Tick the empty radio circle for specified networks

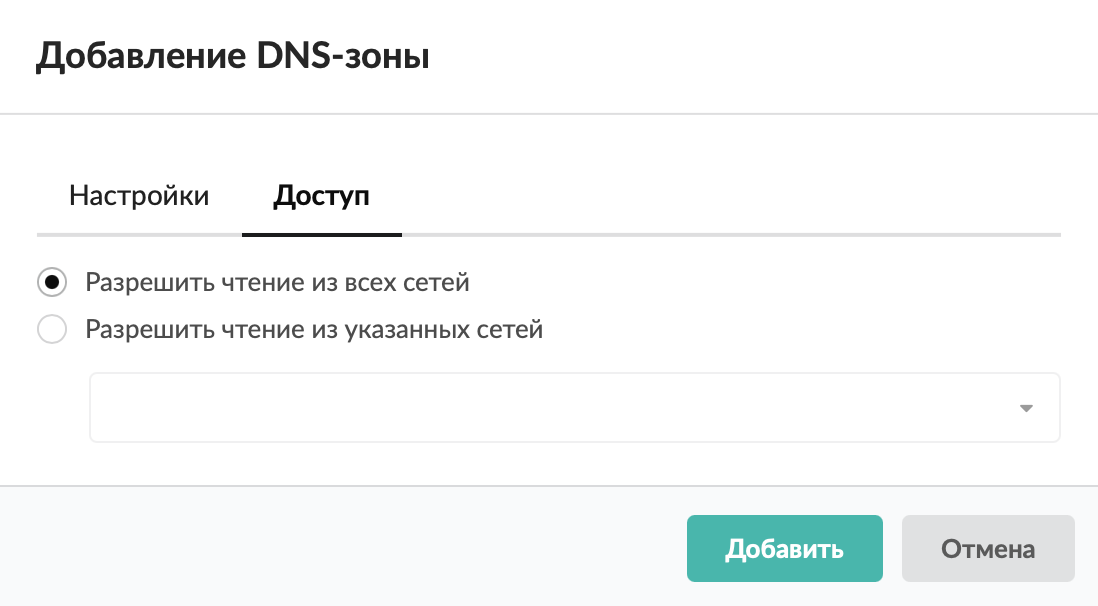coord(52,329)
